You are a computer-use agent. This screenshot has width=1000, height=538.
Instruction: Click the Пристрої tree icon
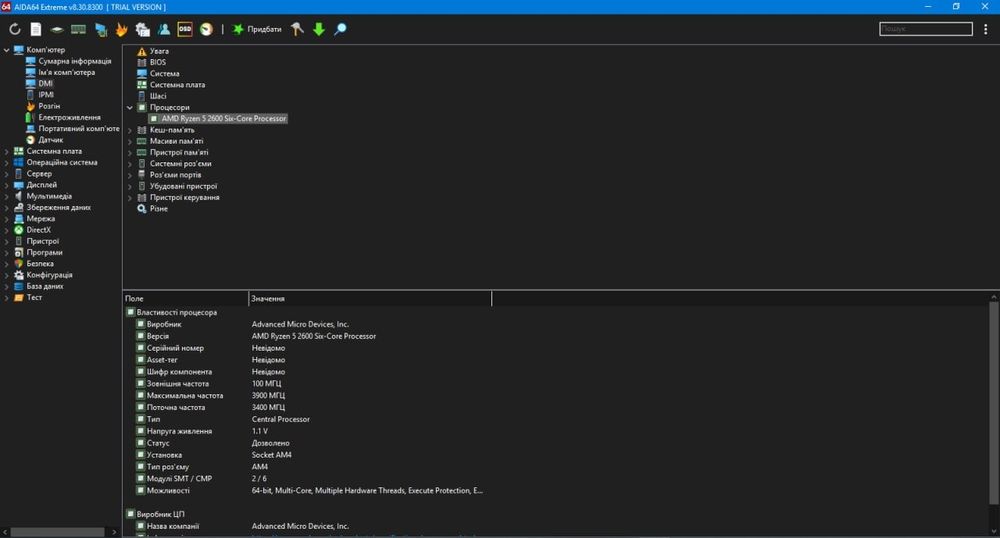pos(18,242)
